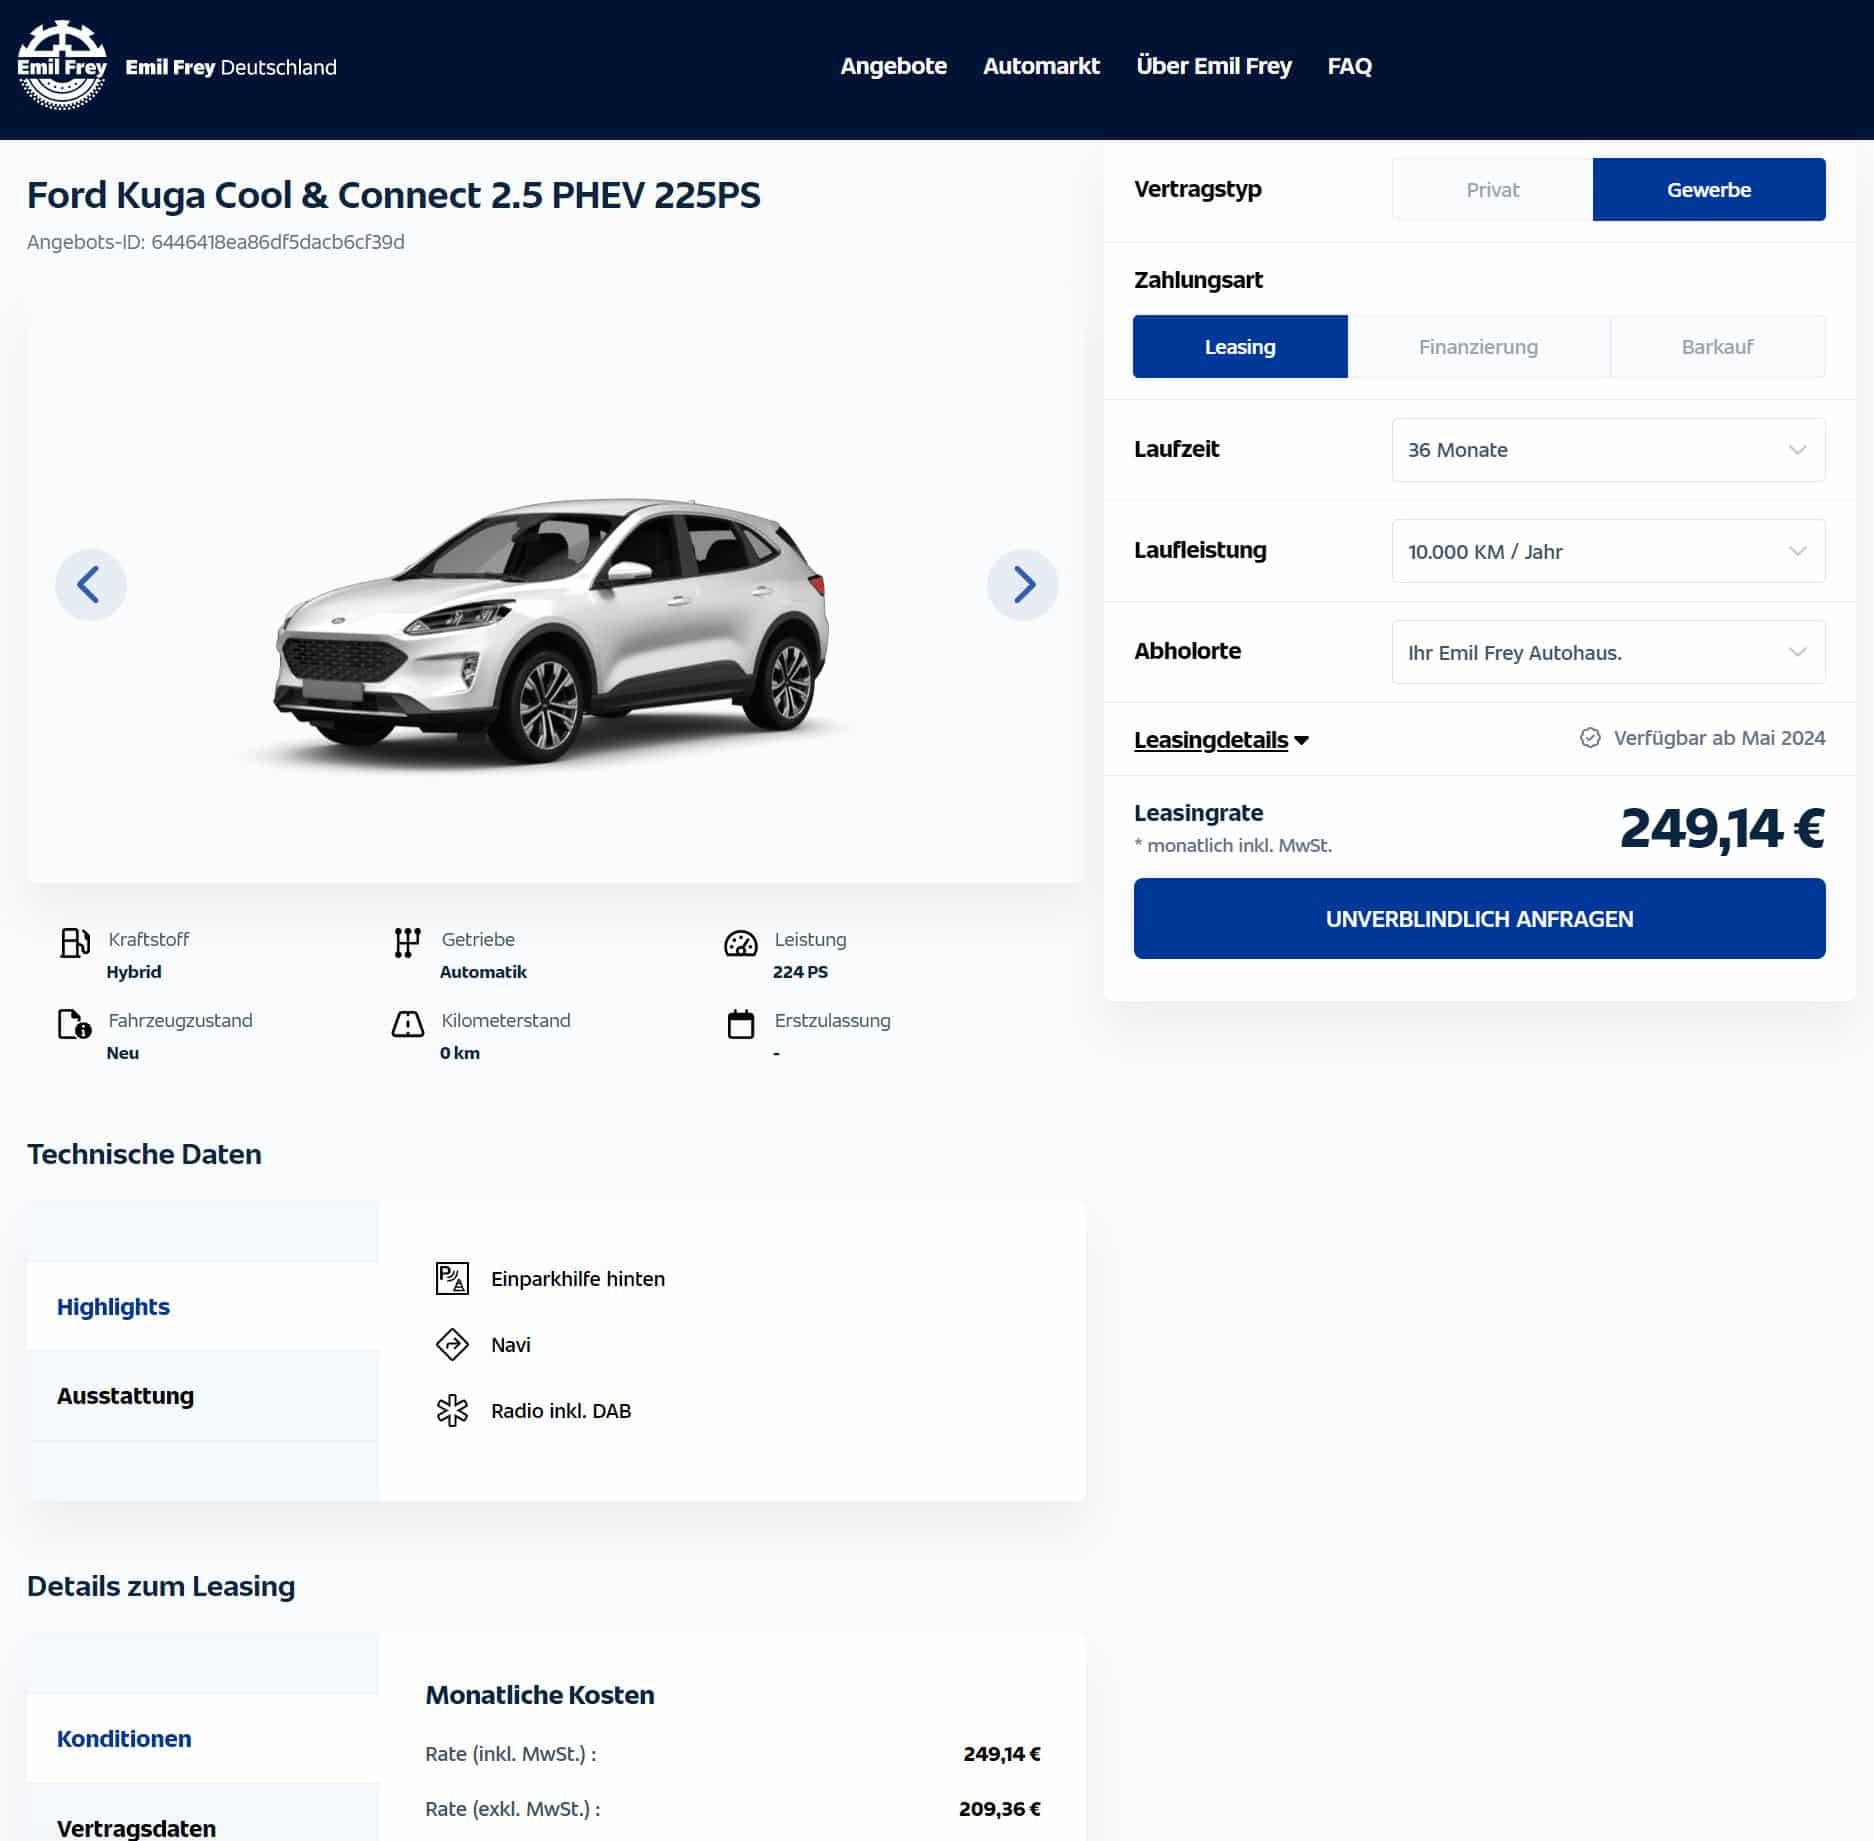The width and height of the screenshot is (1874, 1841).
Task: Click the Getriebe gearshift icon
Action: point(407,942)
